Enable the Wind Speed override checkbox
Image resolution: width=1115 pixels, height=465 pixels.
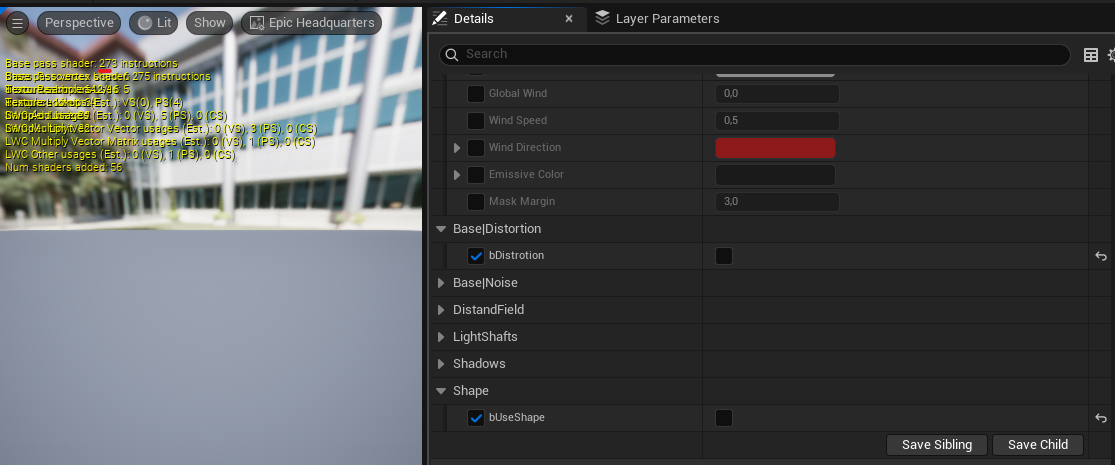pos(476,121)
